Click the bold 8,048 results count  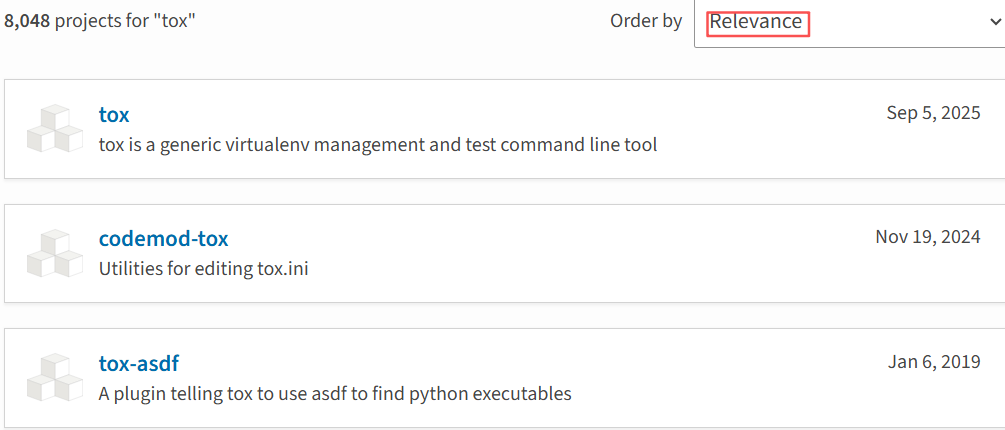pos(27,21)
